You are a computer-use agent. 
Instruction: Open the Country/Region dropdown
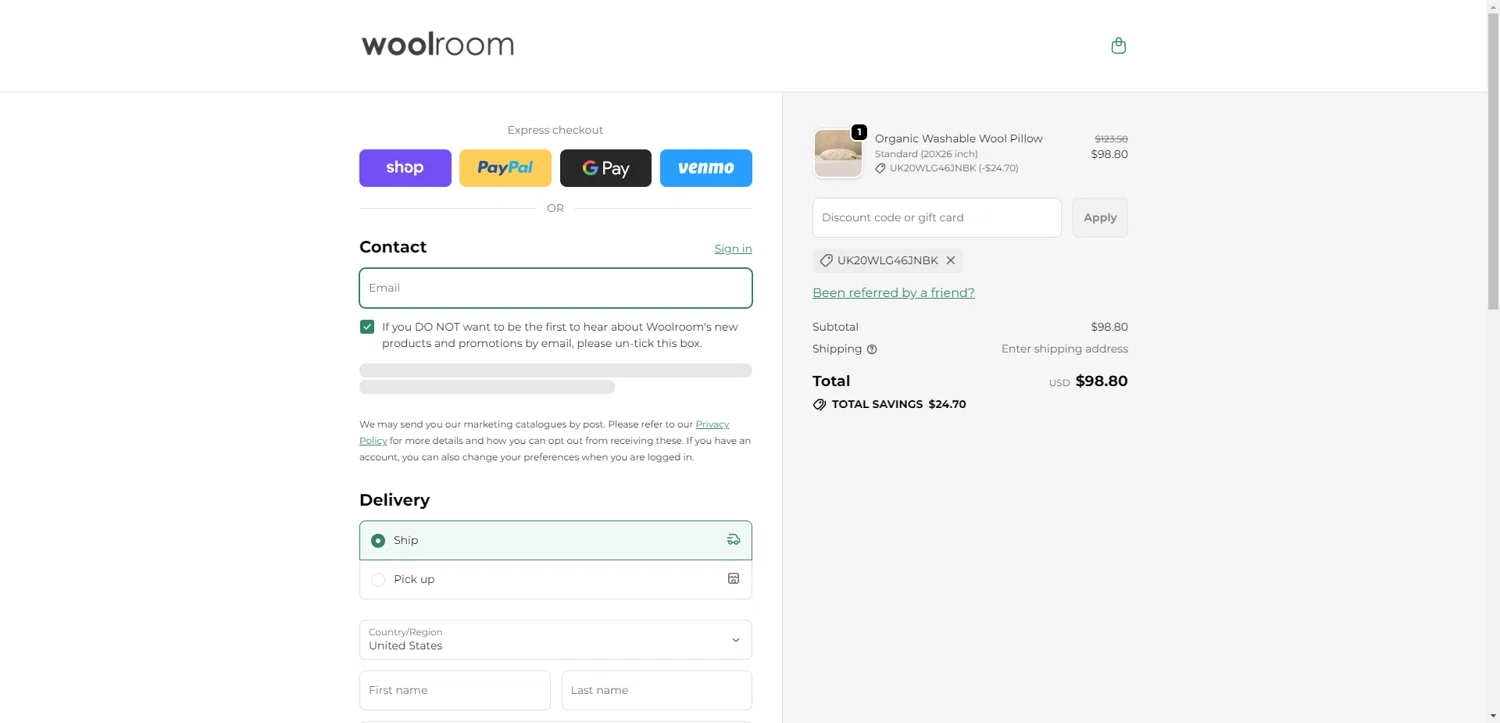555,640
